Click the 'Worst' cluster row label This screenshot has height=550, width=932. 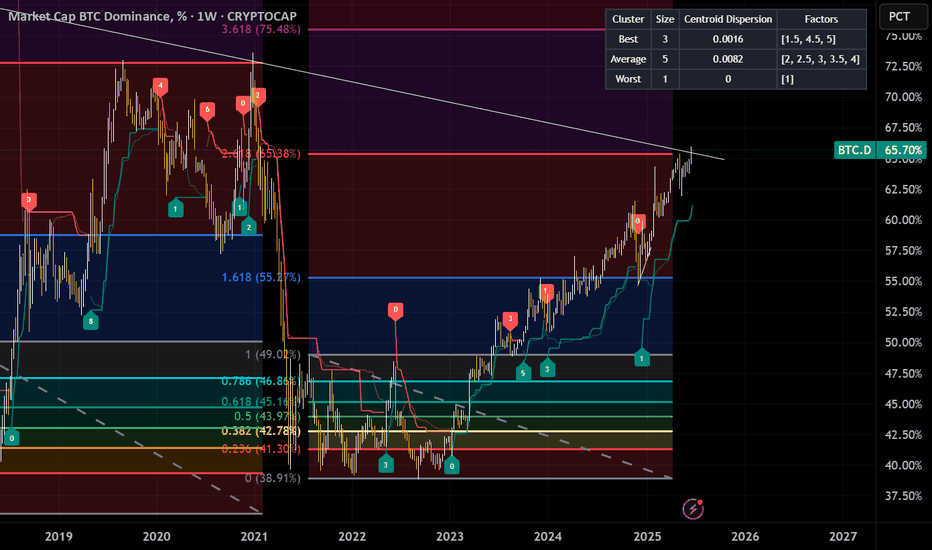tap(628, 78)
